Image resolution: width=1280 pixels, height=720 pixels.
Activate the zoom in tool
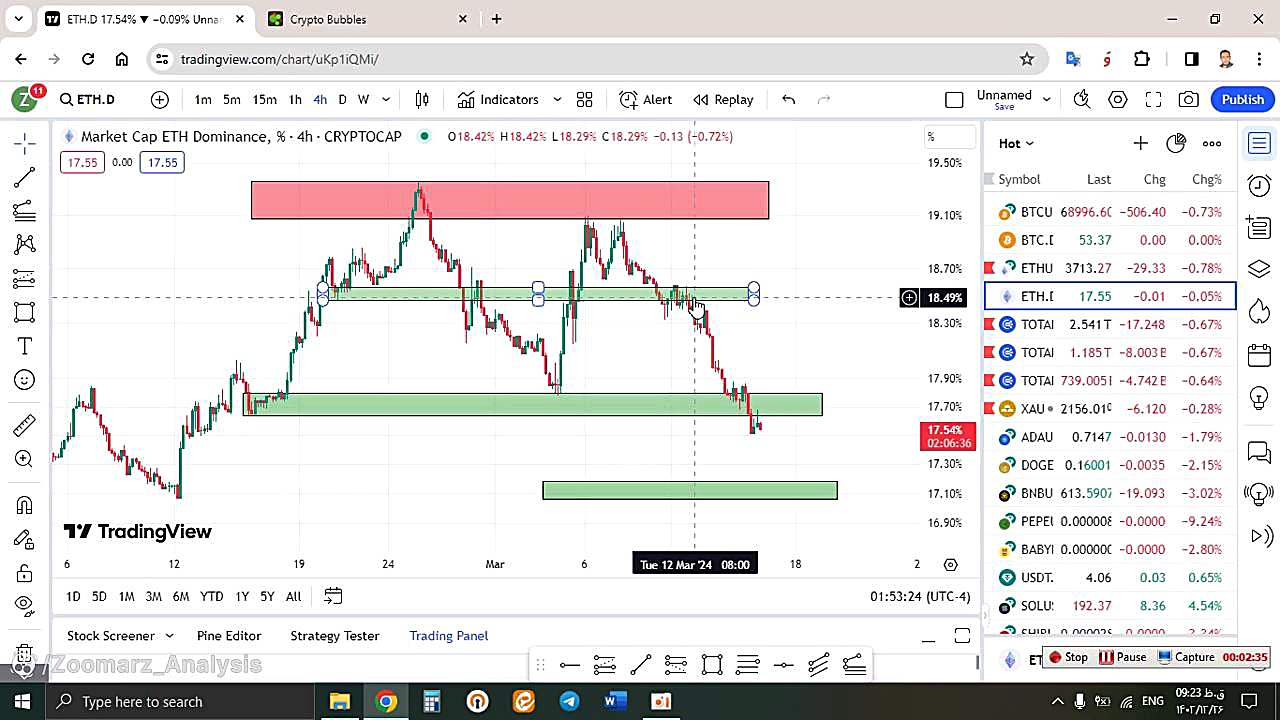(25, 459)
